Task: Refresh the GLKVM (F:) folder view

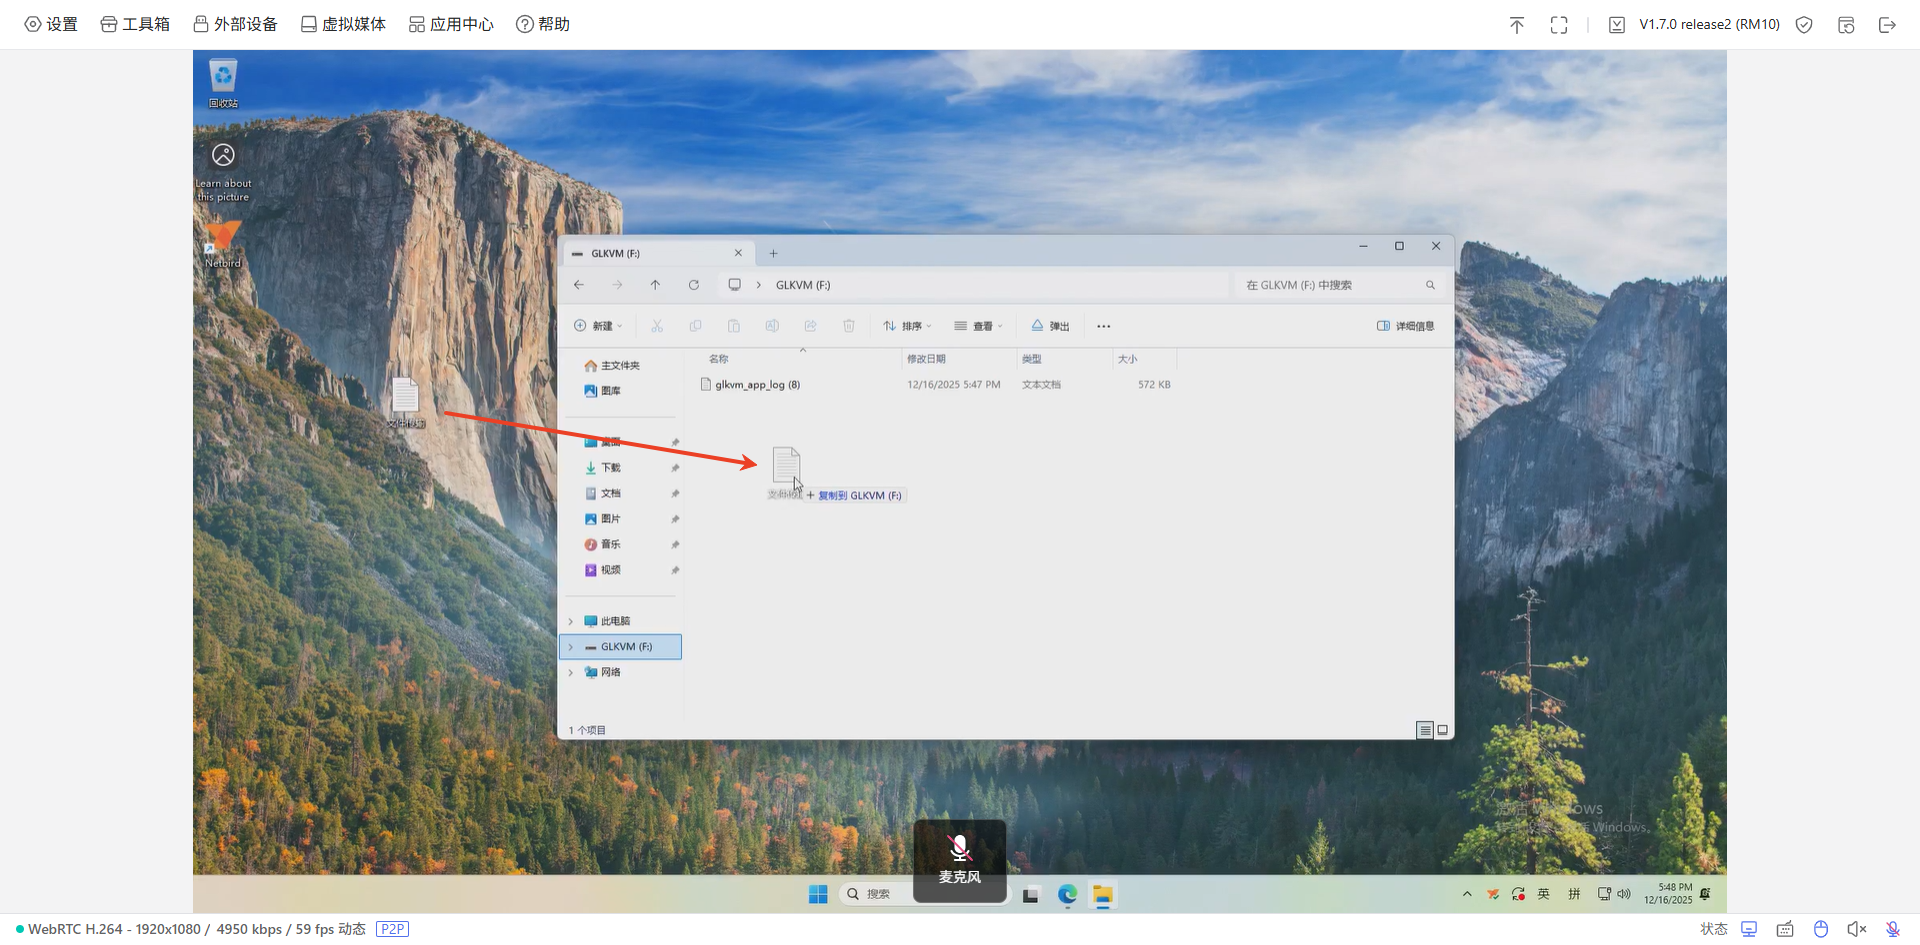Action: tap(693, 285)
